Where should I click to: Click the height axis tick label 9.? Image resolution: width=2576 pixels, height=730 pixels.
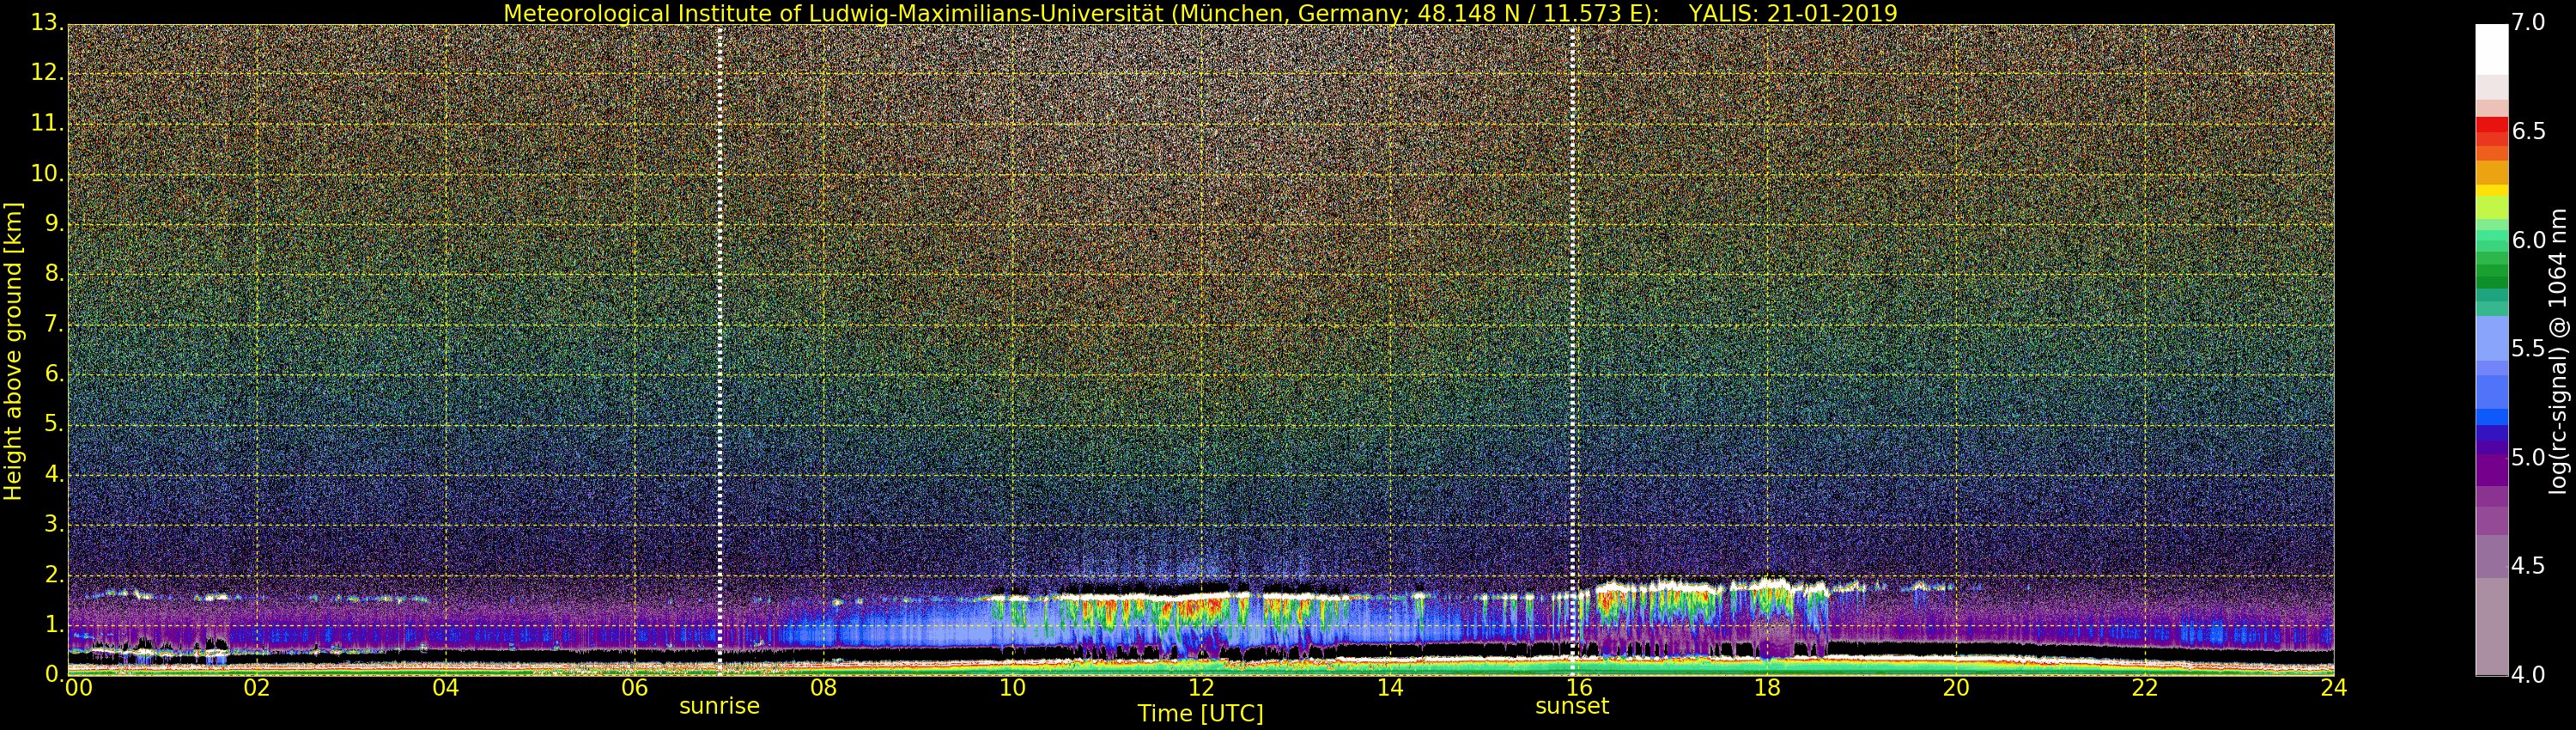pos(54,224)
